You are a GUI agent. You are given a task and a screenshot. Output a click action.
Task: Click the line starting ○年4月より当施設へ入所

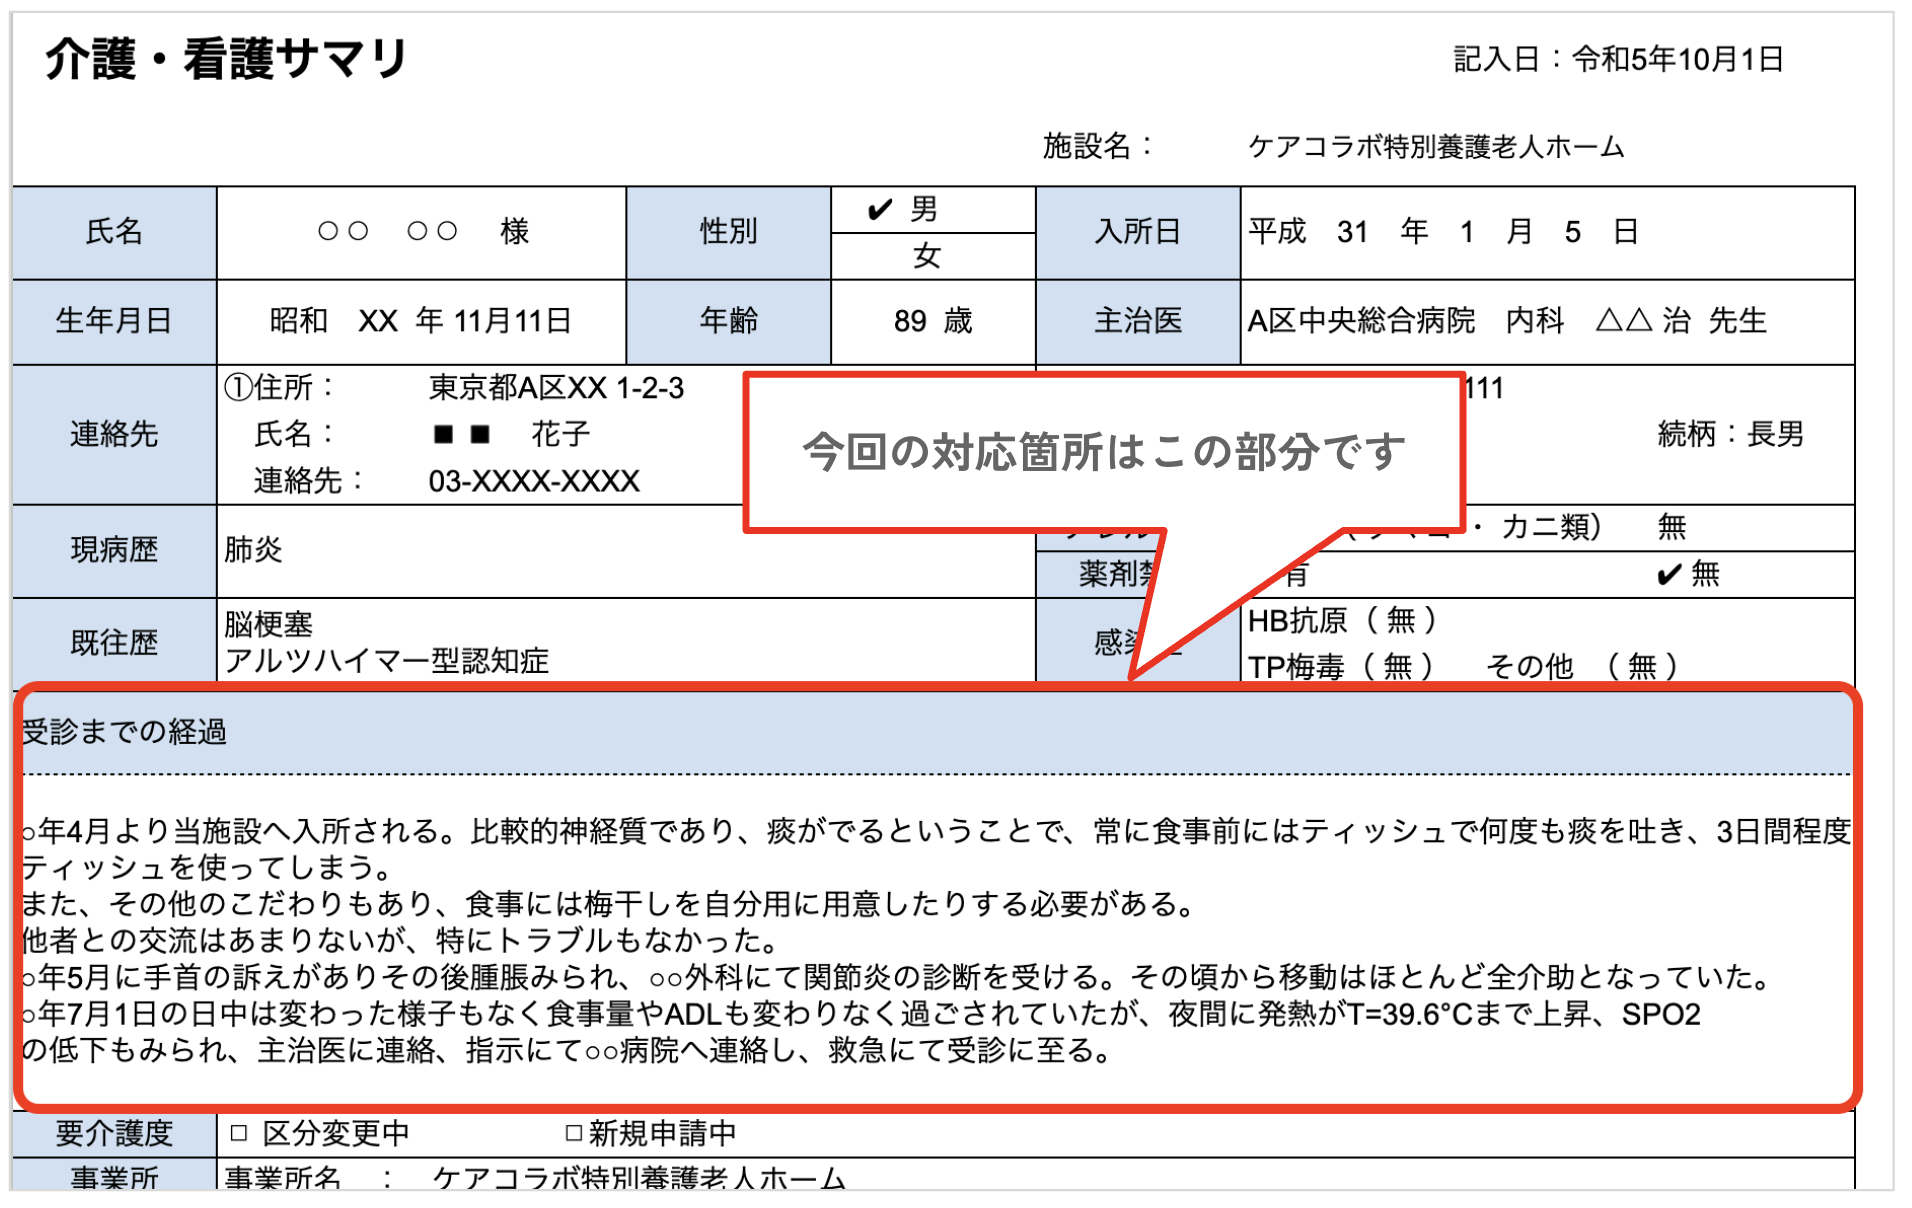(937, 831)
